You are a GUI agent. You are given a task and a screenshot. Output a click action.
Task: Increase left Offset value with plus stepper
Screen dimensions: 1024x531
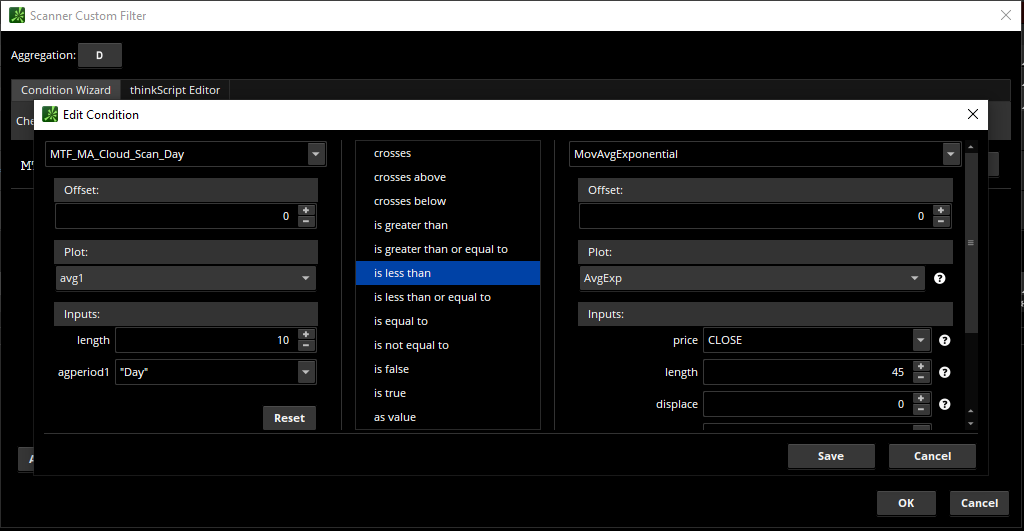306,210
